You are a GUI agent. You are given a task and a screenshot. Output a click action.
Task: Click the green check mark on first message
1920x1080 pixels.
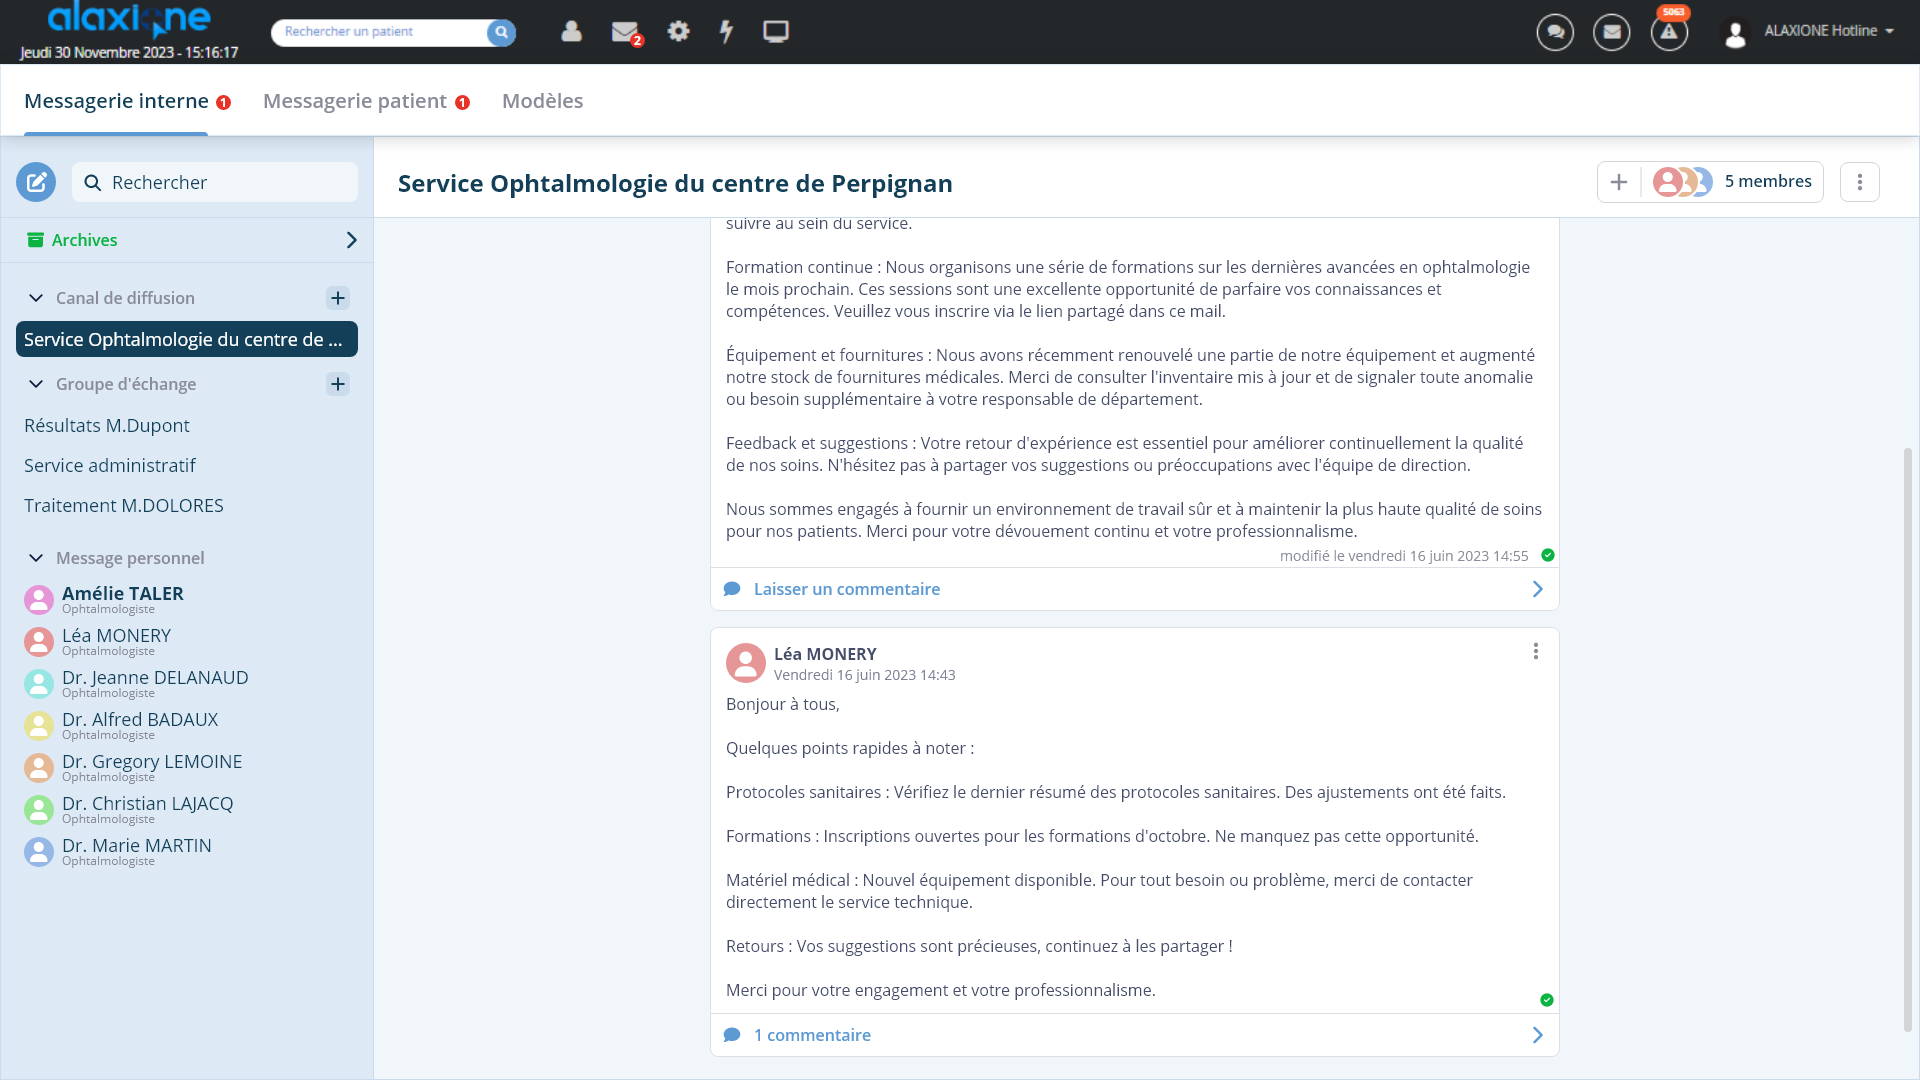point(1548,555)
